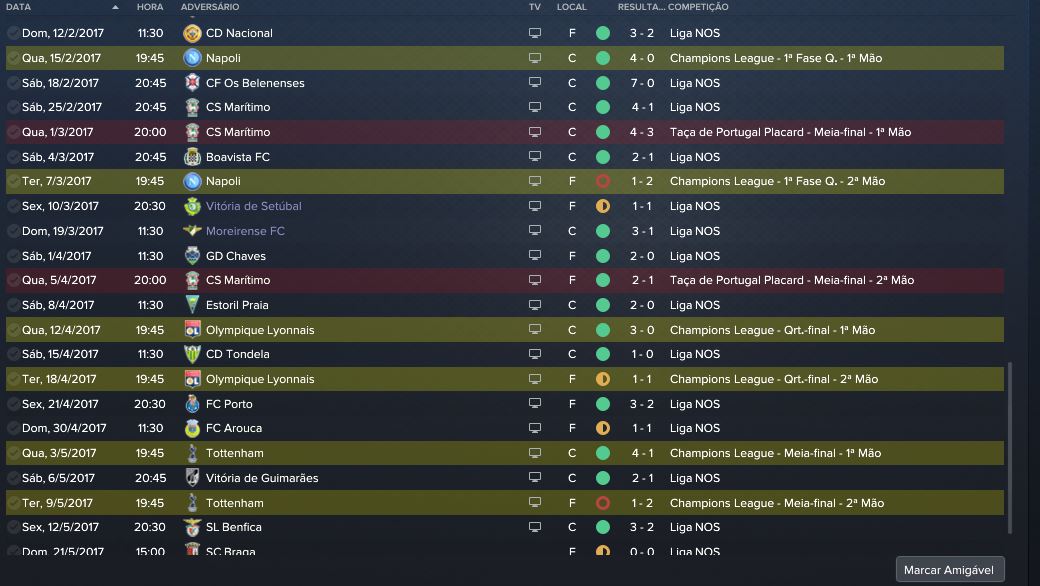Click red loss indicator on 9/5/2017 Tottenham row

click(x=602, y=503)
